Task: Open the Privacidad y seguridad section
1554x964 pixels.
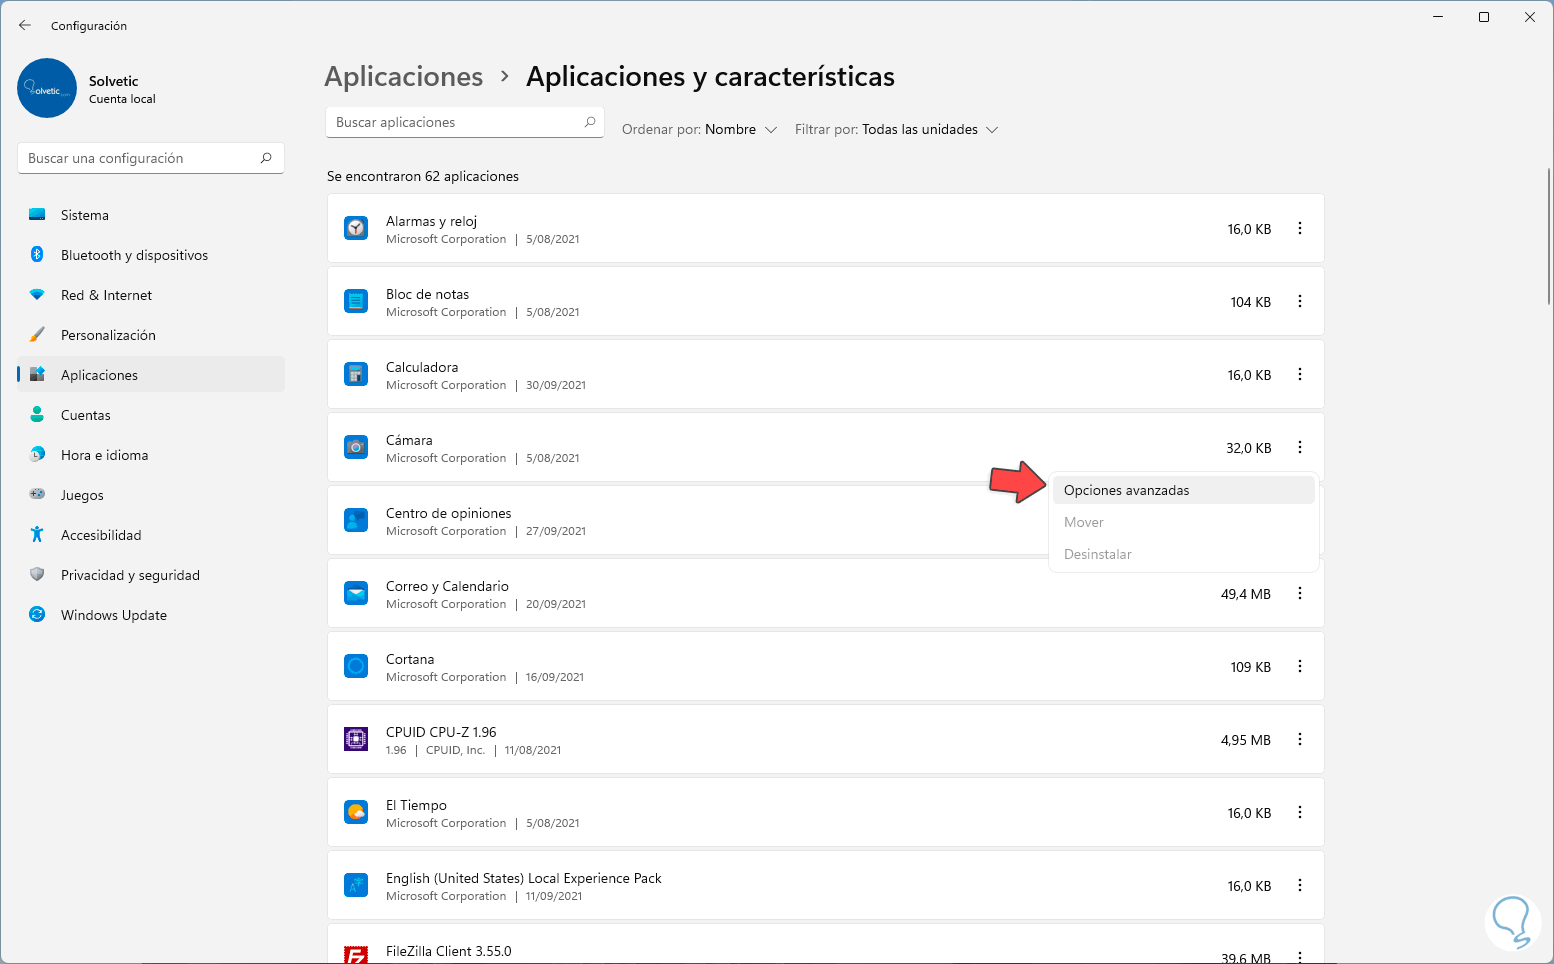Action: [151, 575]
